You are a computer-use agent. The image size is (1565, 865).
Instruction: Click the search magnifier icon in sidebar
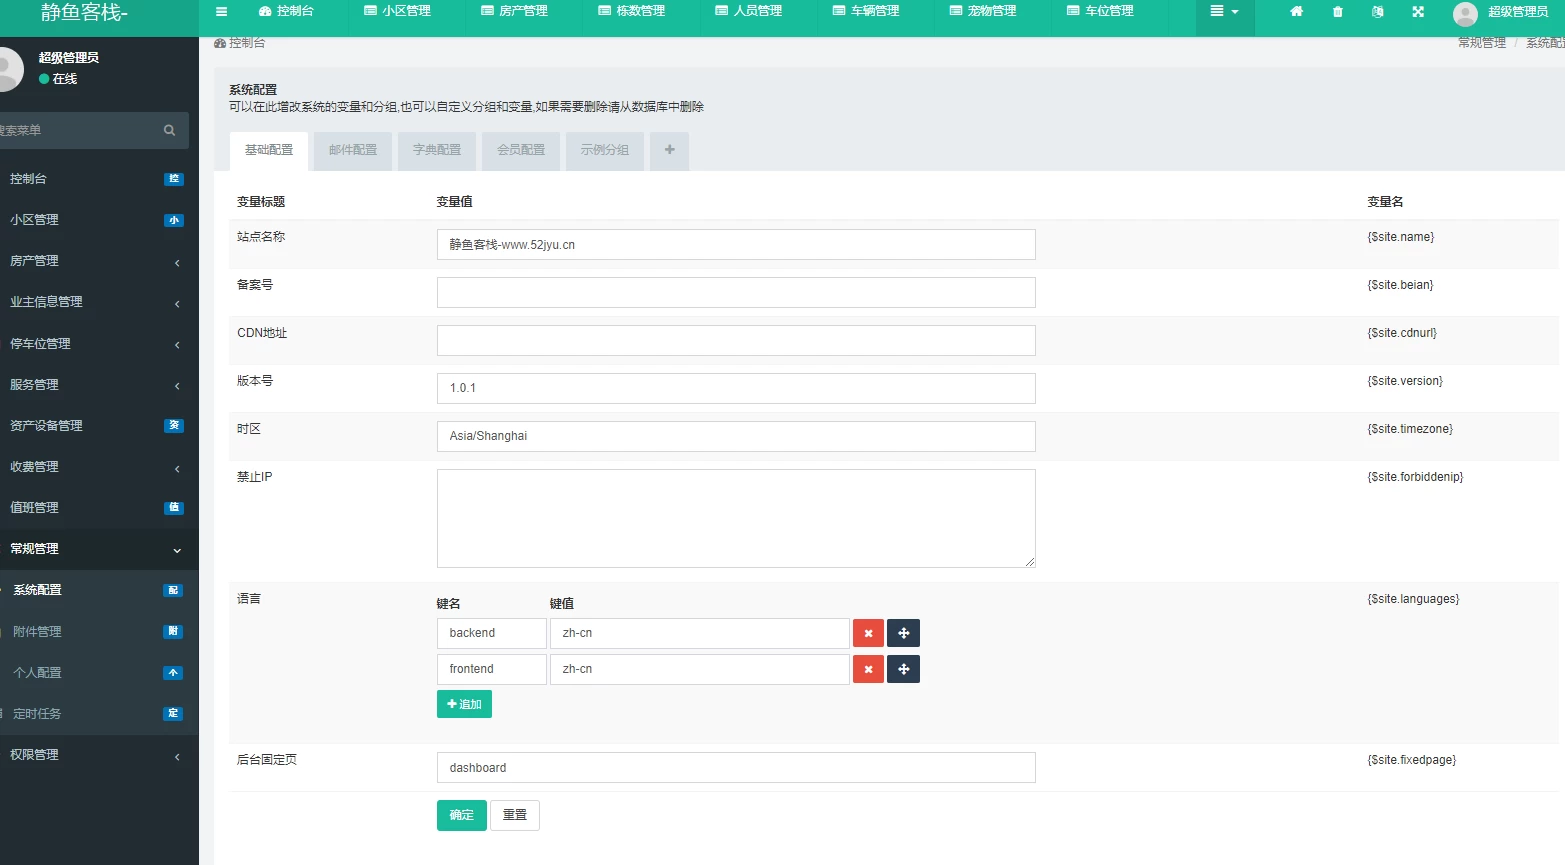point(169,130)
